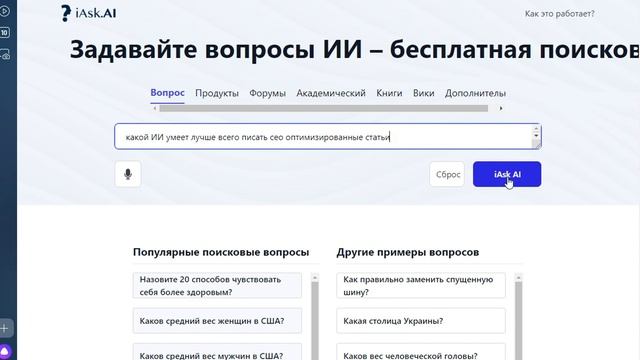Viewport: 640px width, 360px height.
Task: Select the Вопрос tab
Action: click(167, 93)
